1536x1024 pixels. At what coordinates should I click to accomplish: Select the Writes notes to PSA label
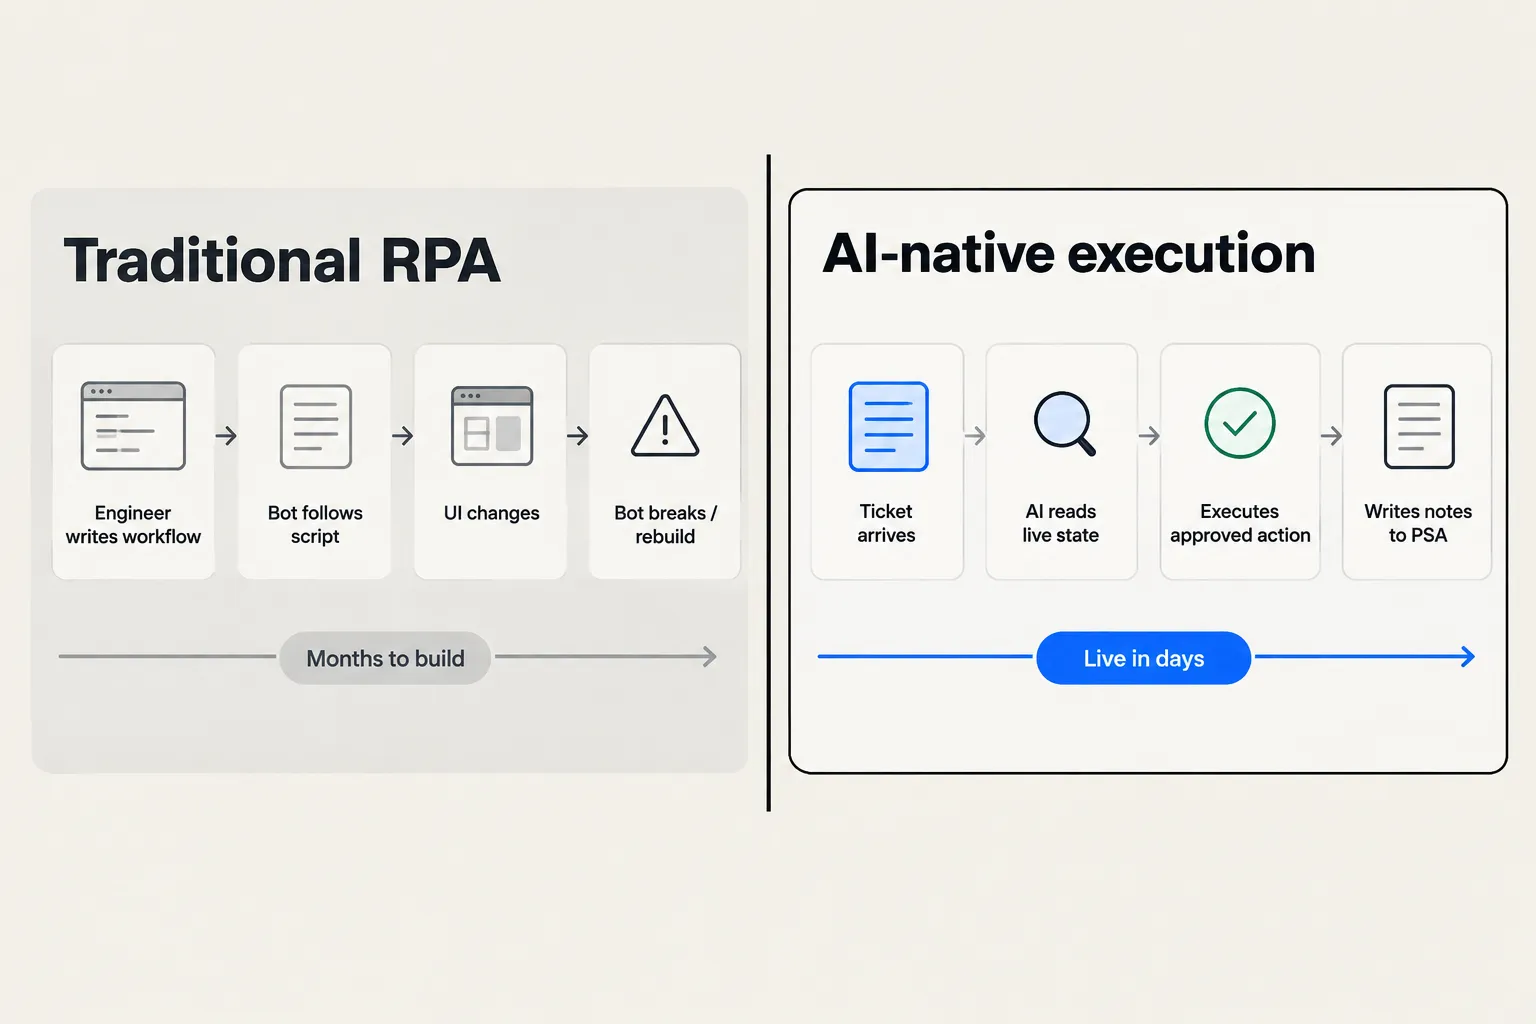(x=1418, y=523)
